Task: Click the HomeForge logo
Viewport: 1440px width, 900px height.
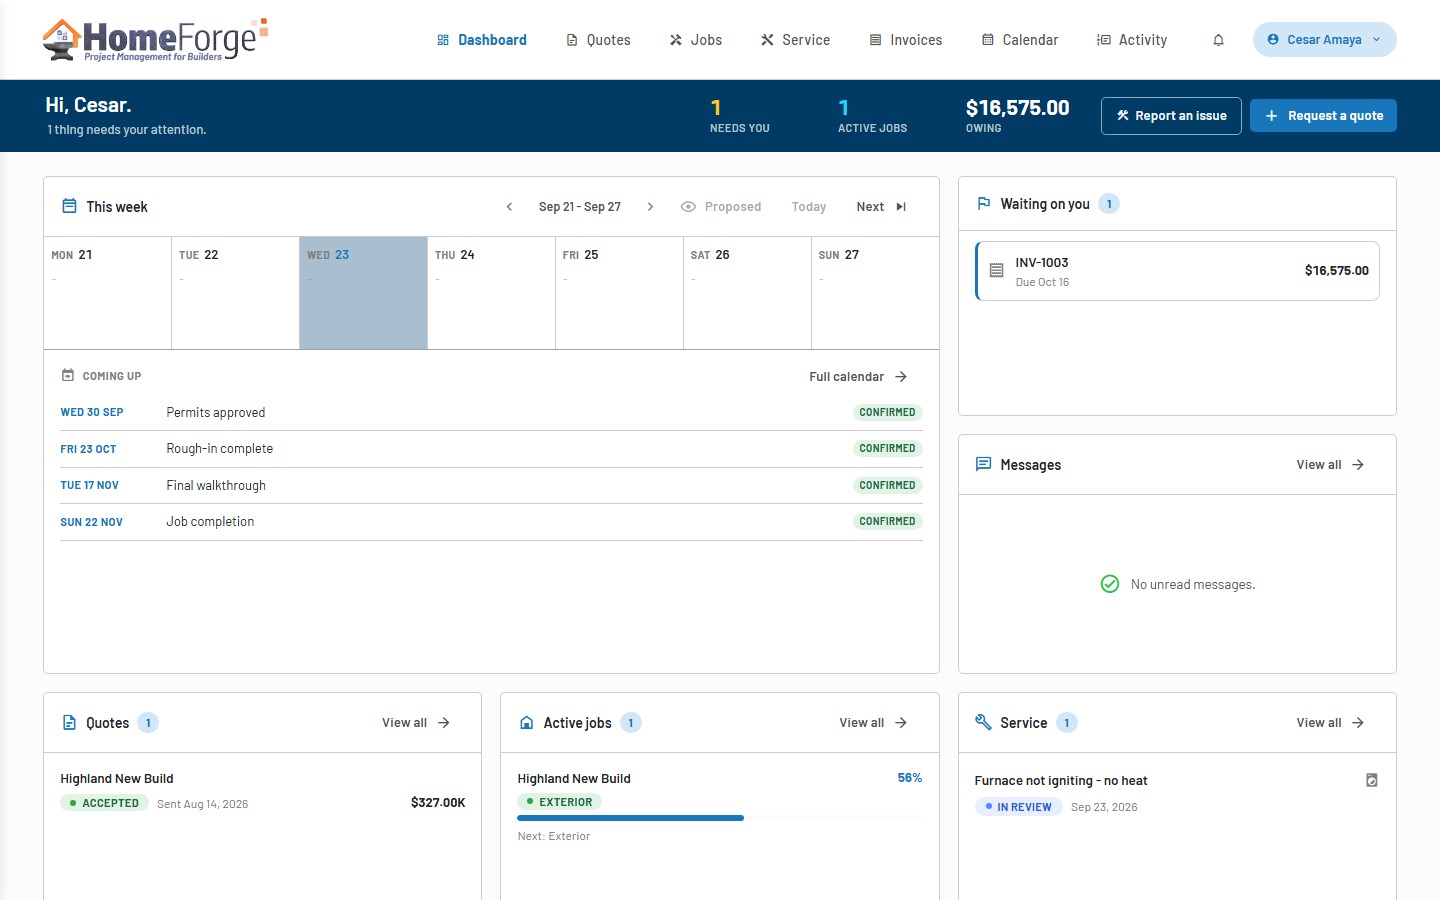Action: [155, 40]
